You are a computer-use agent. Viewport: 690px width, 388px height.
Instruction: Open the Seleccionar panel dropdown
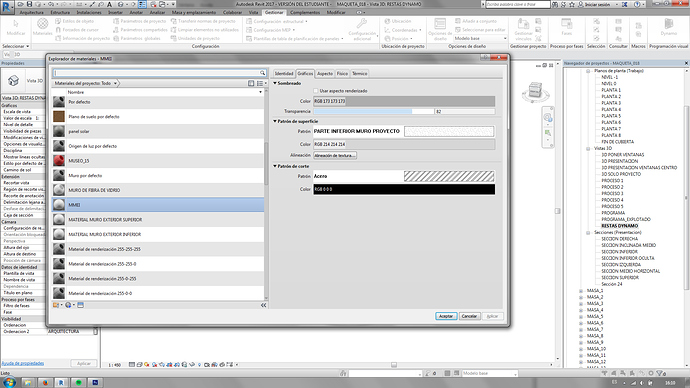[x=16, y=46]
